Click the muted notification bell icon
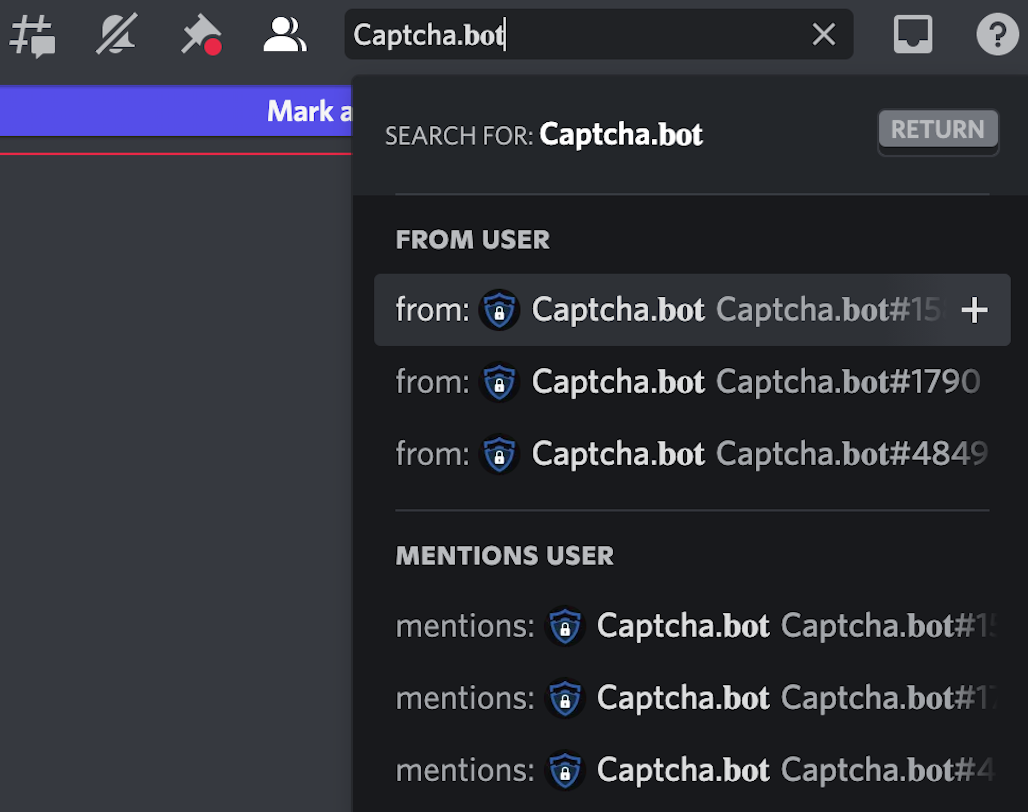This screenshot has height=812, width=1028. click(x=116, y=35)
